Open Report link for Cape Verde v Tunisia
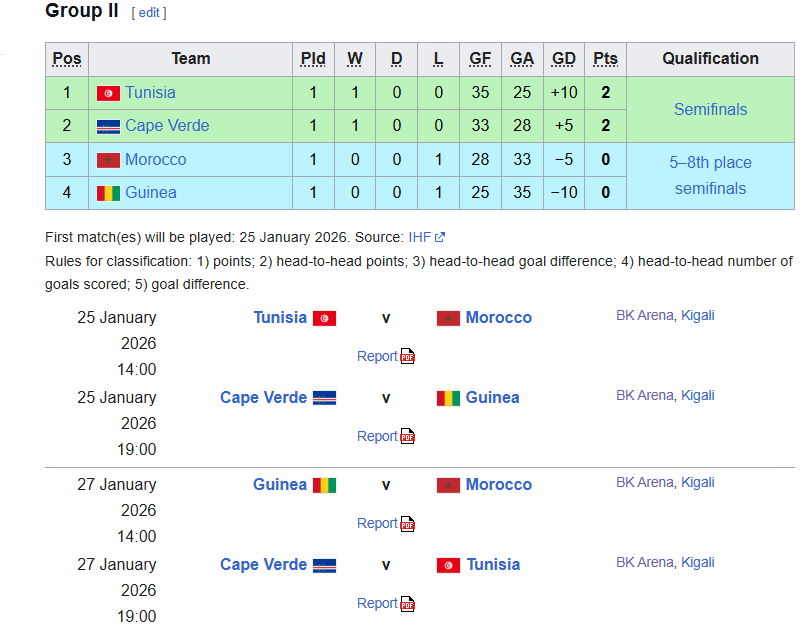This screenshot has height=638, width=805. pos(377,603)
